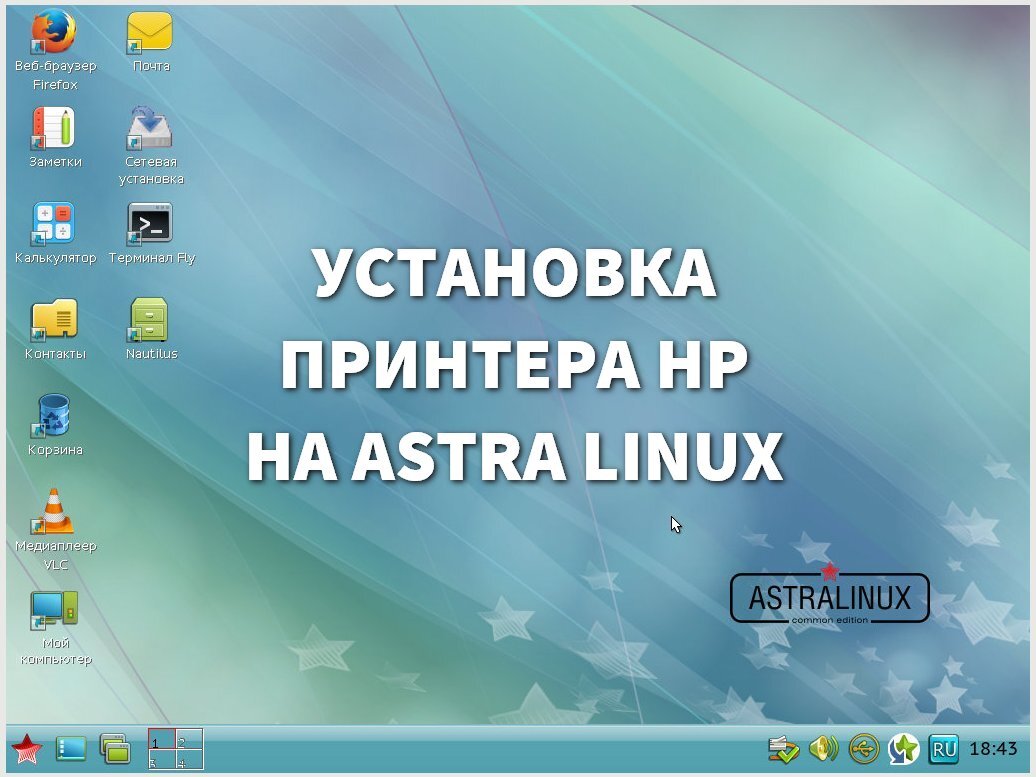Click the Мой компьютер label text
The width and height of the screenshot is (1036, 777).
pos(56,651)
